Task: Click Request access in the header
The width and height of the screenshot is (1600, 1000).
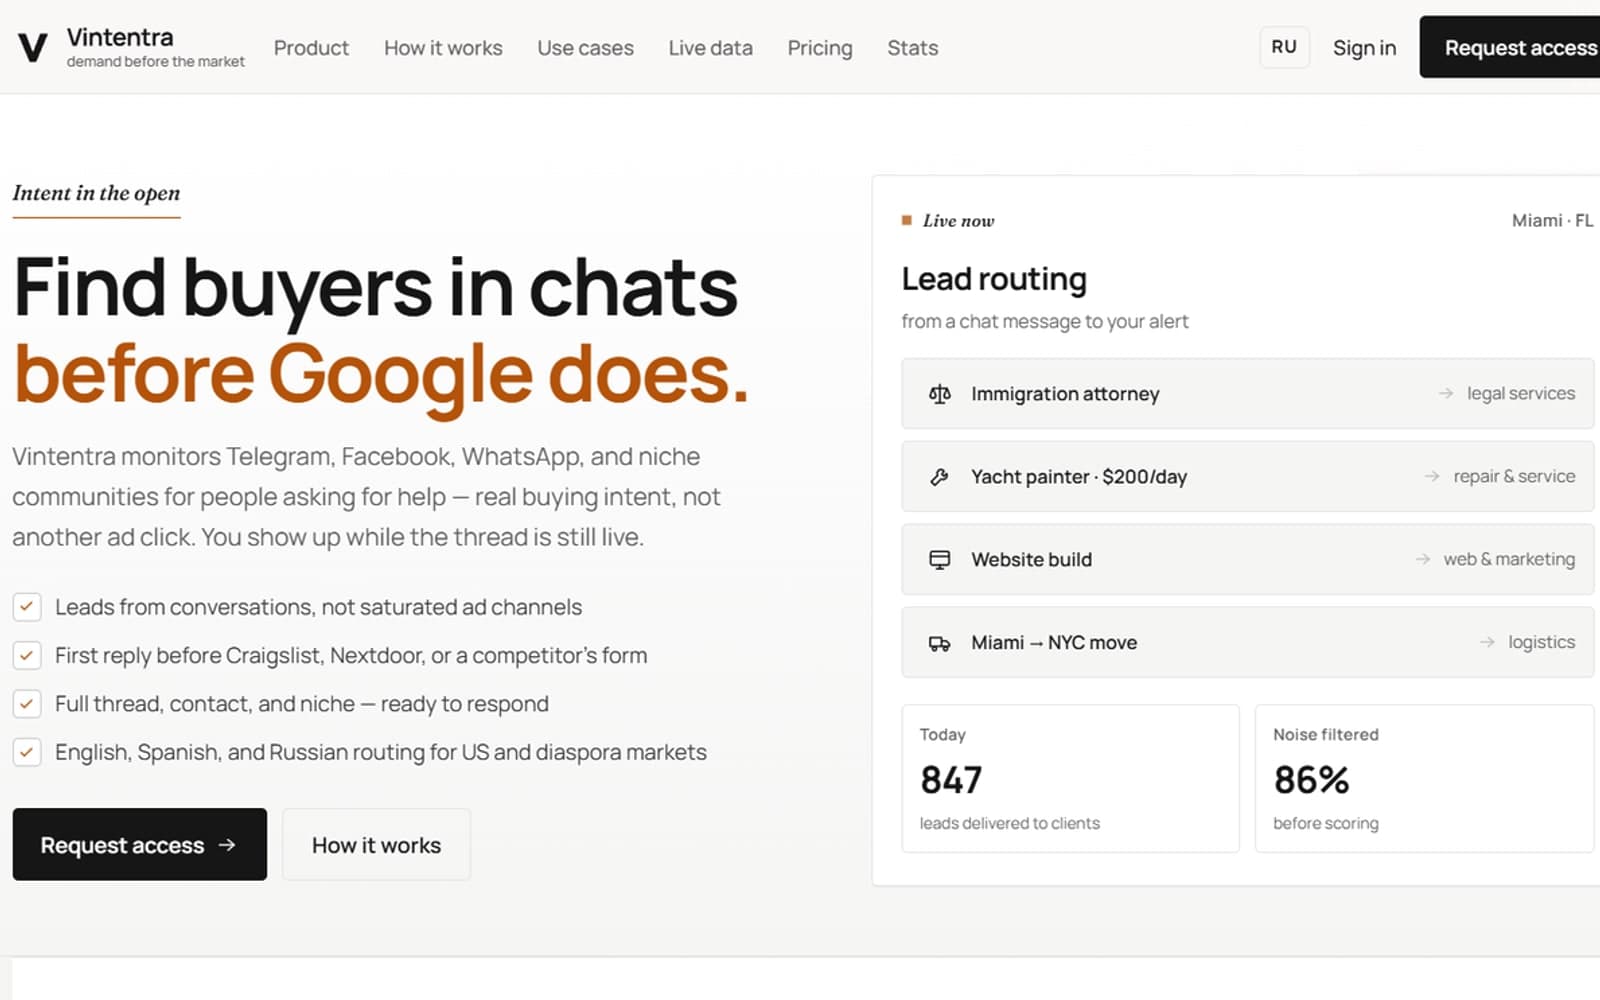Action: [1510, 47]
